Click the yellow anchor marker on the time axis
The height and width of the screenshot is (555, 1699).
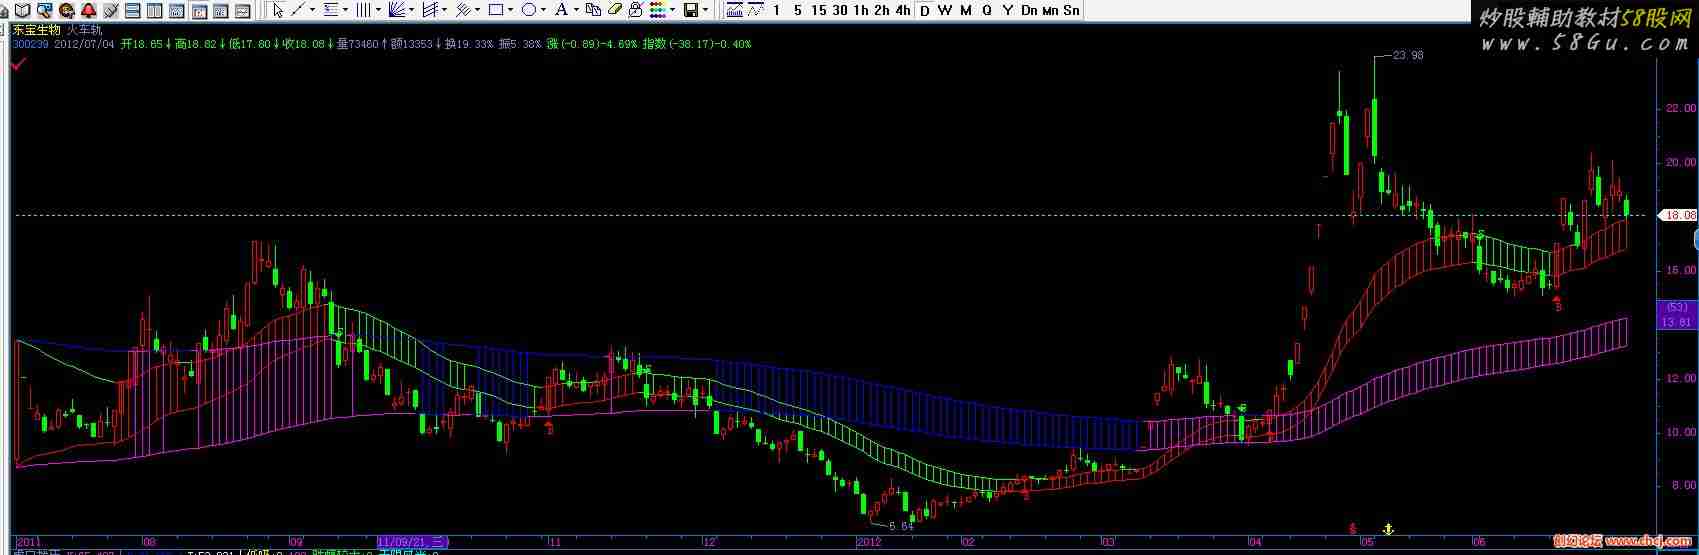pyautogui.click(x=1387, y=528)
